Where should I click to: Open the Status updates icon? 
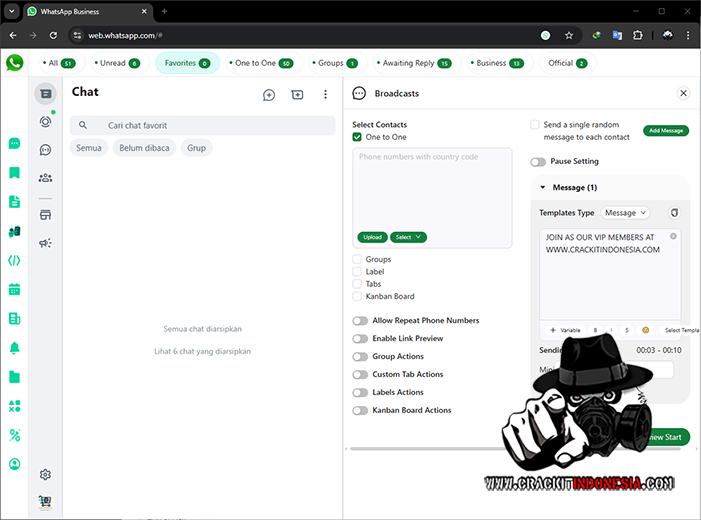coord(45,121)
